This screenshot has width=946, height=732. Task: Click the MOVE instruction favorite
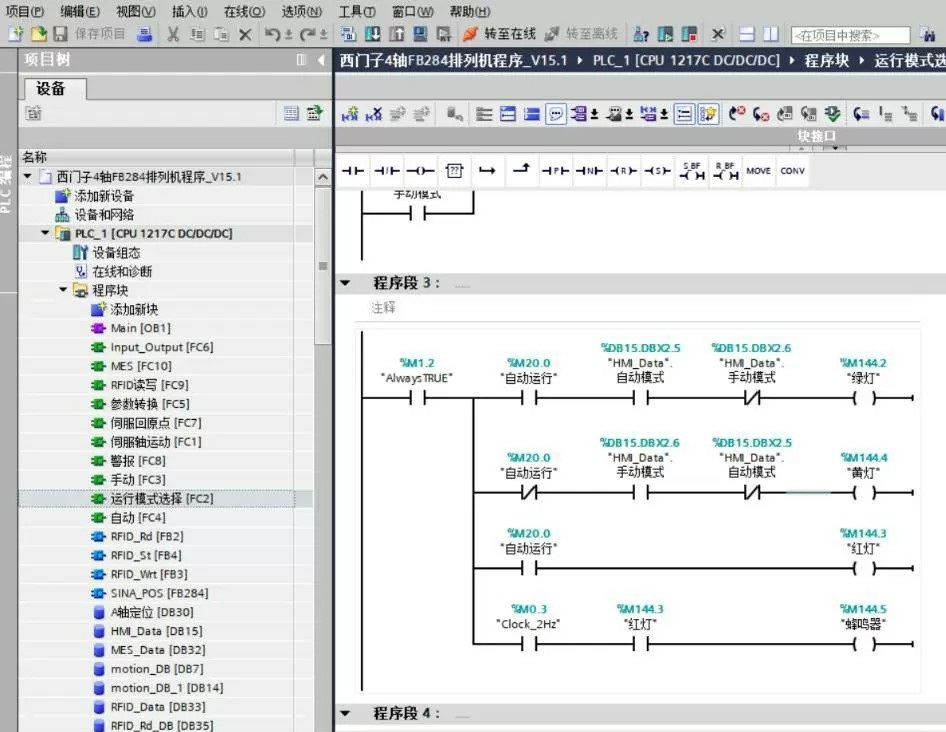point(758,171)
